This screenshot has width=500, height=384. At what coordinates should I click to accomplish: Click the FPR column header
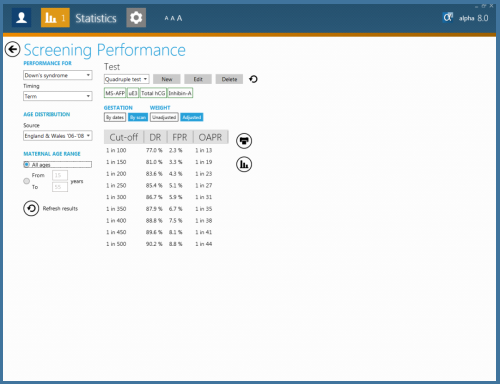click(x=180, y=137)
